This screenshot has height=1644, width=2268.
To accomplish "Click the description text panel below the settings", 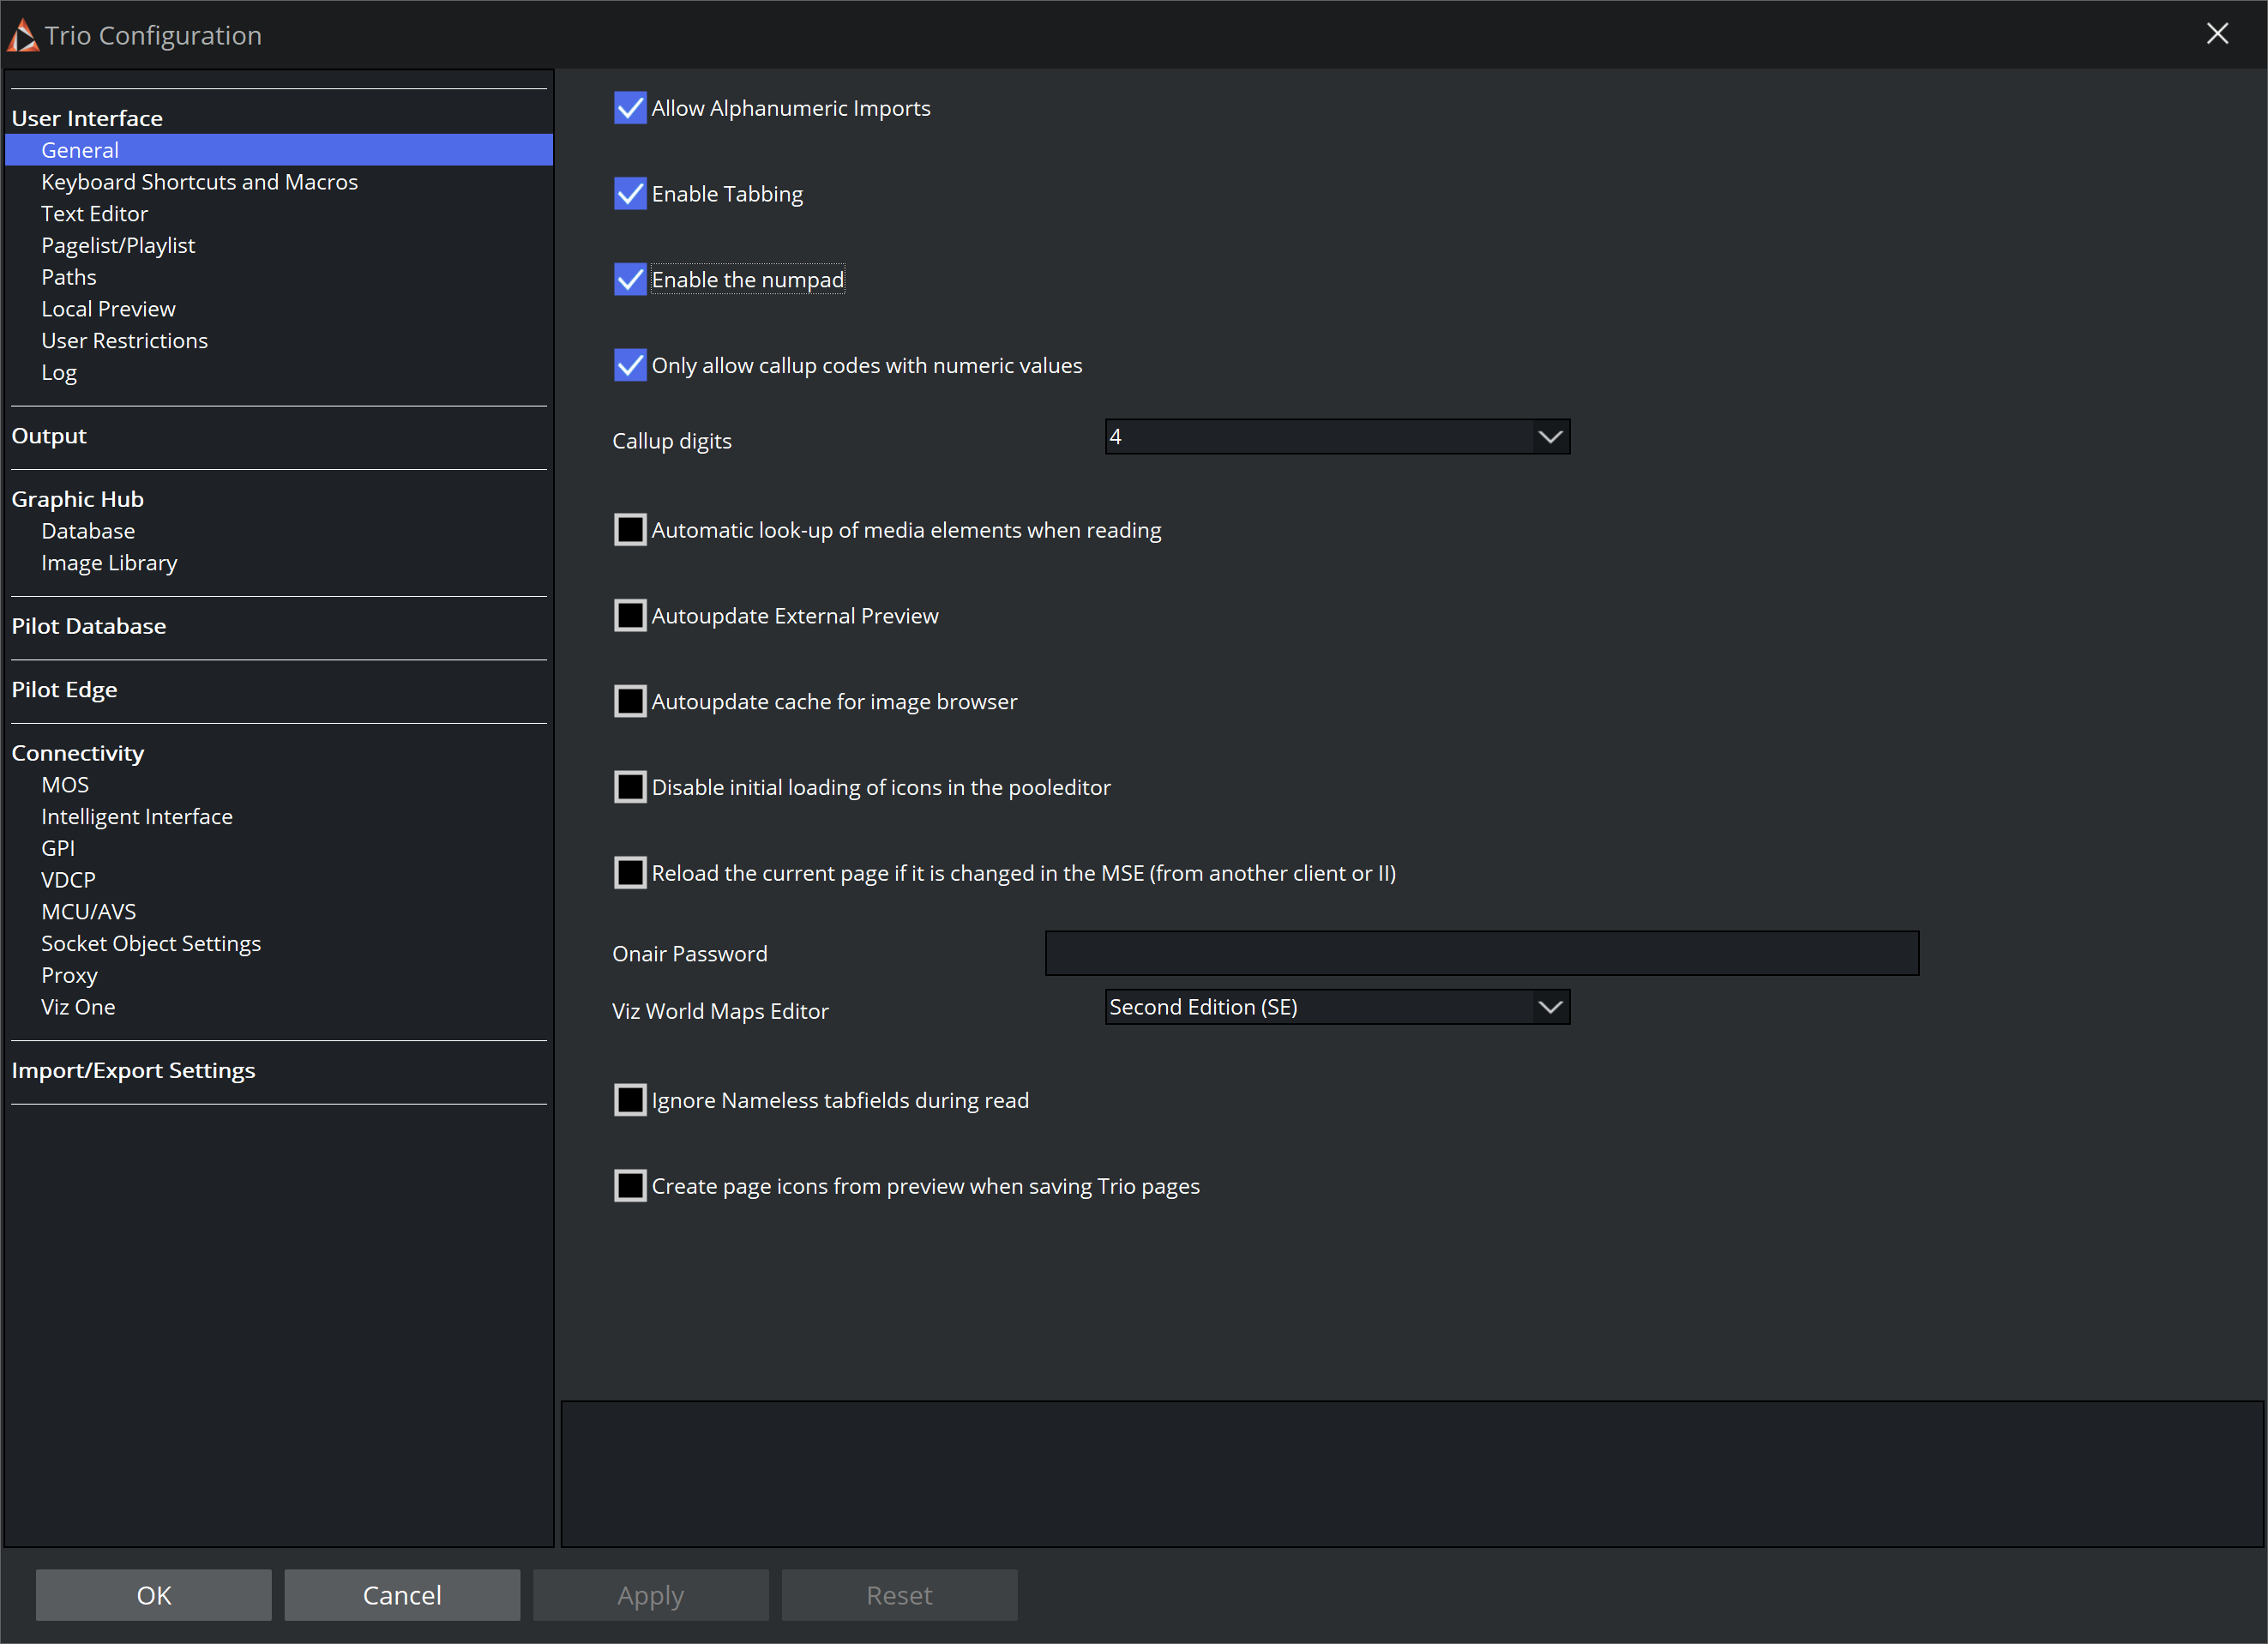I will 1412,1474.
